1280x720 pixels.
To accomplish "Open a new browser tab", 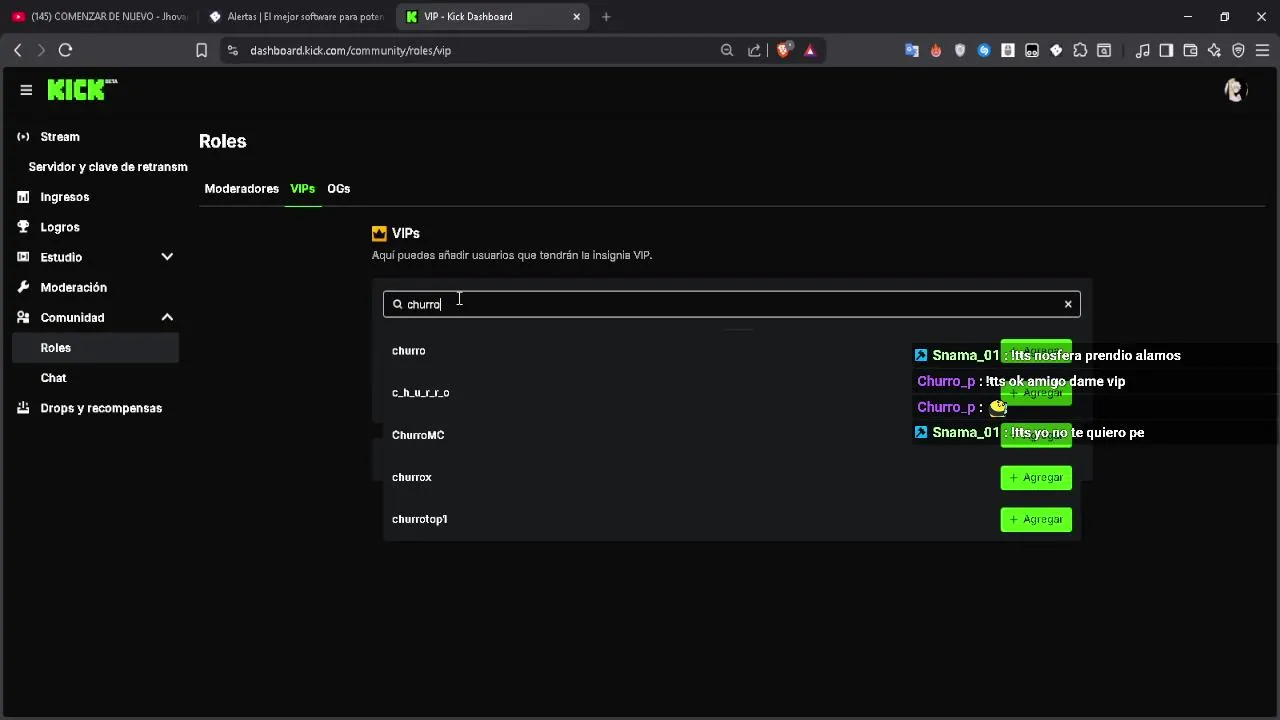I will point(606,16).
